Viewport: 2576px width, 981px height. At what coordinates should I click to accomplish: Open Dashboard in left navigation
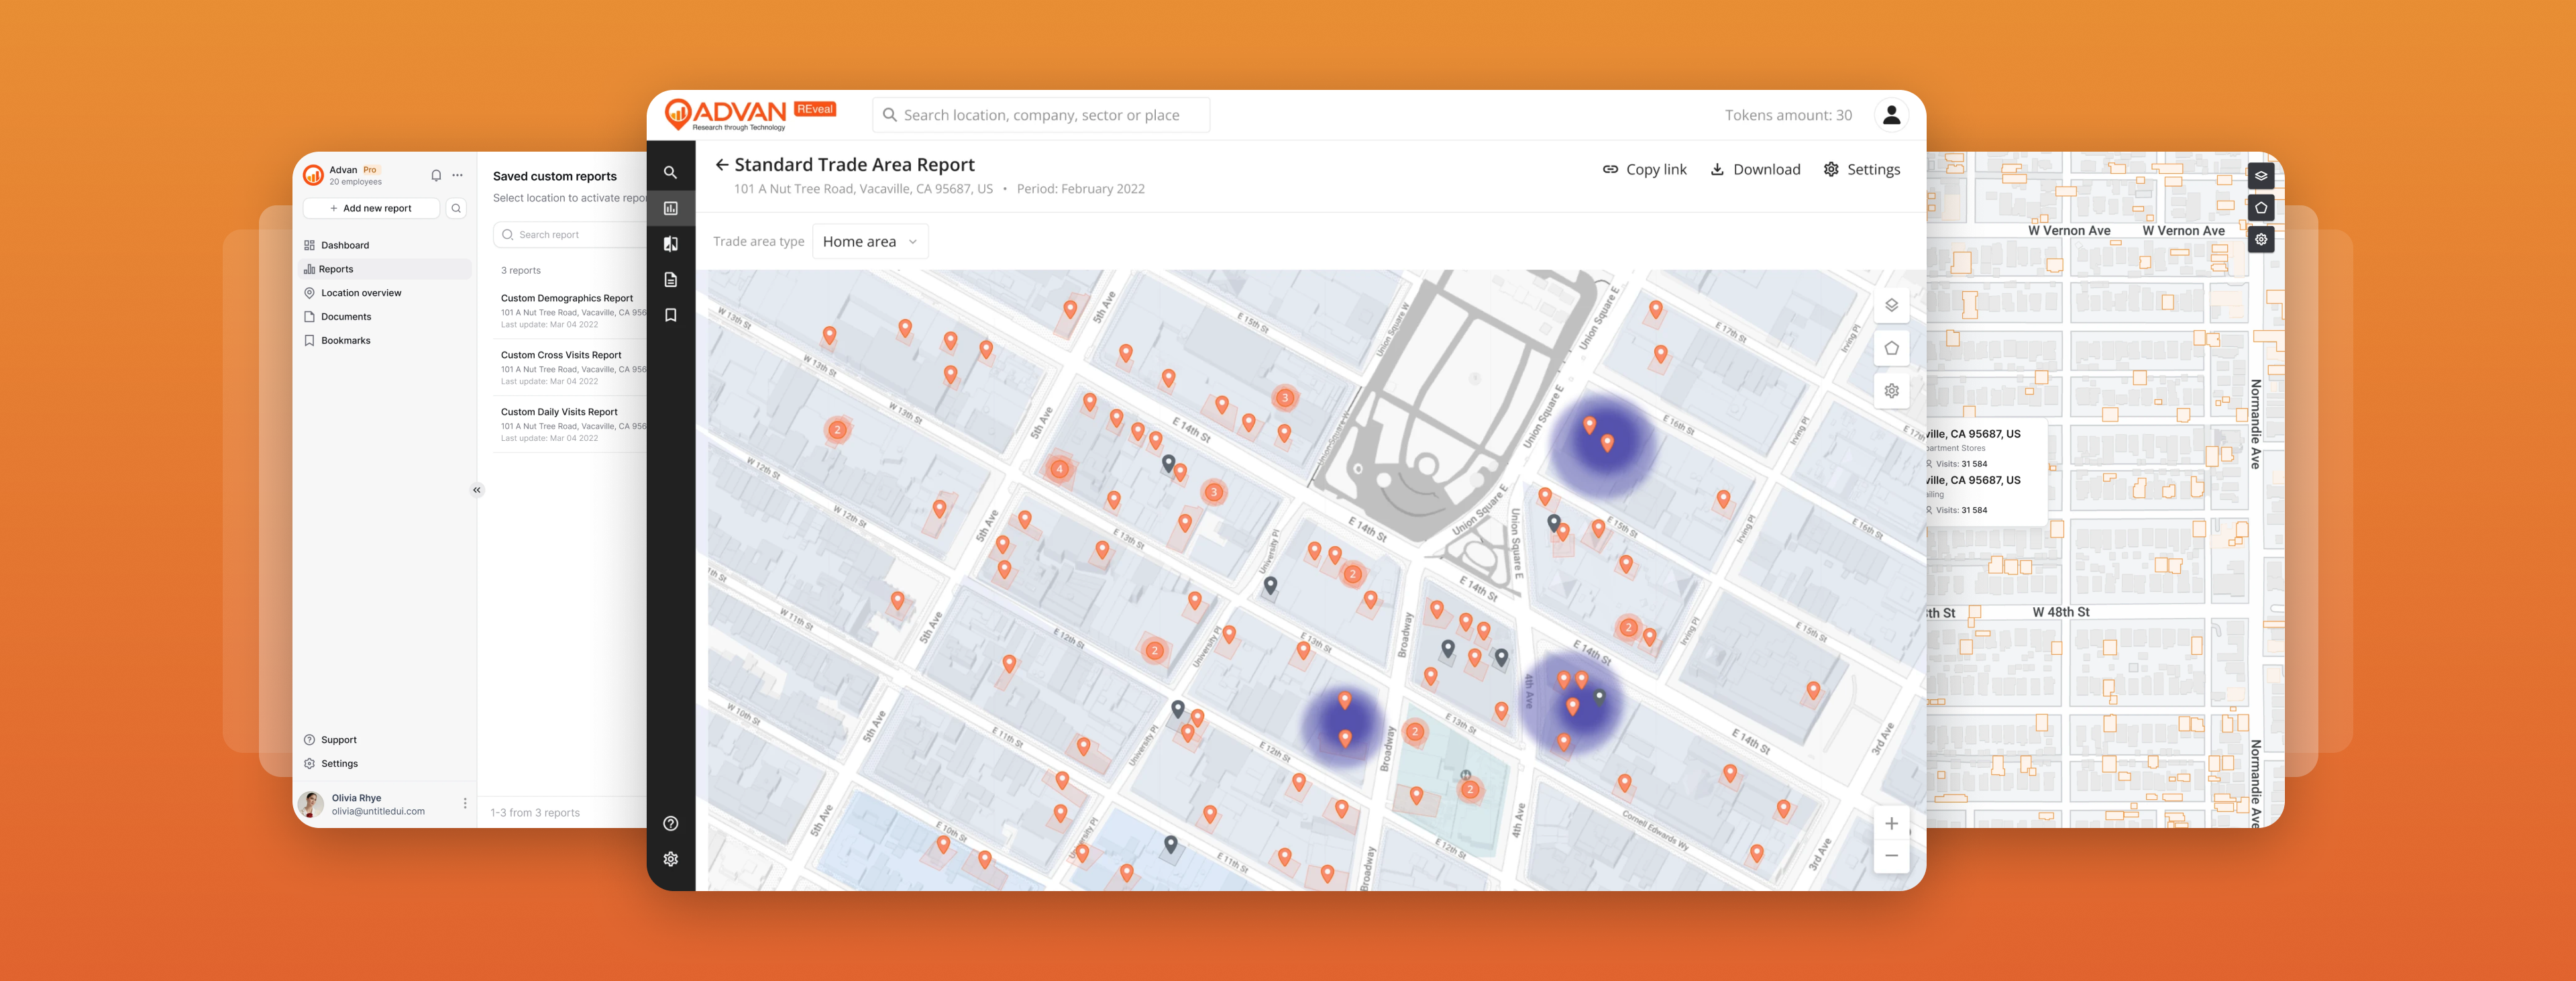coord(385,245)
